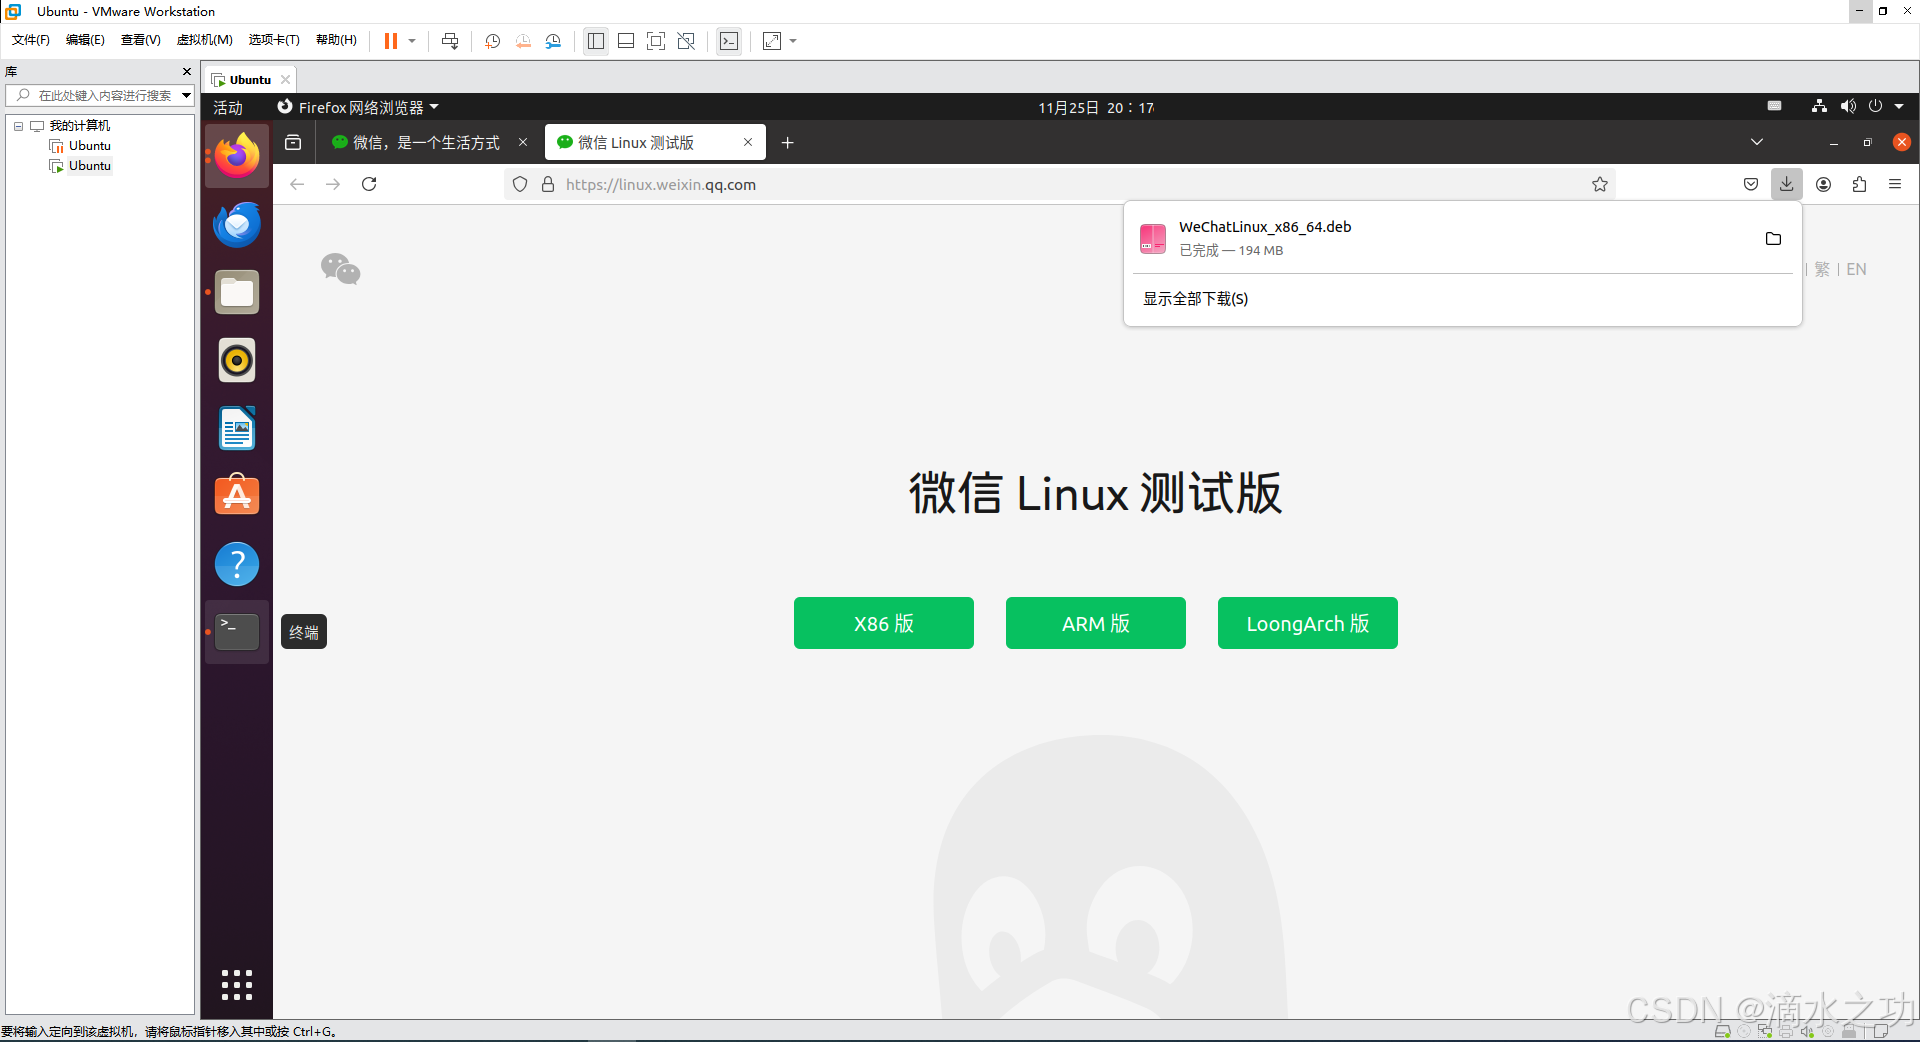Close the 微信 Linux 测试版 tab
The image size is (1920, 1042).
pos(748,142)
